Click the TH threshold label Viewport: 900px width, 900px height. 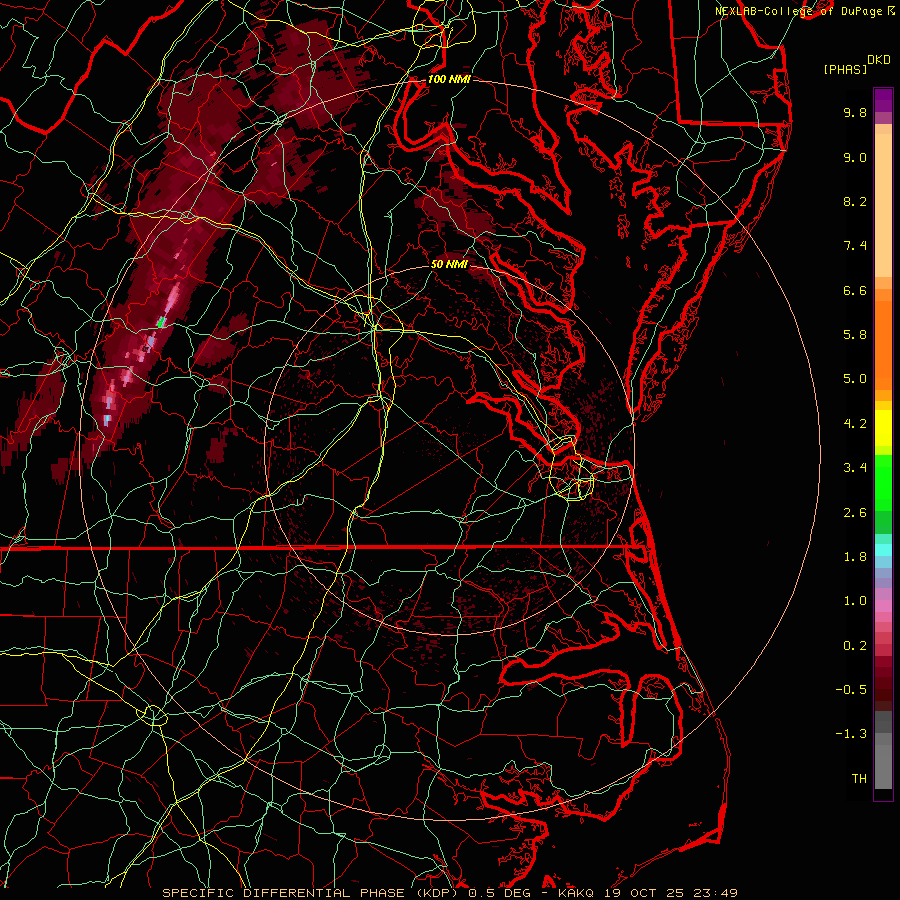(859, 779)
